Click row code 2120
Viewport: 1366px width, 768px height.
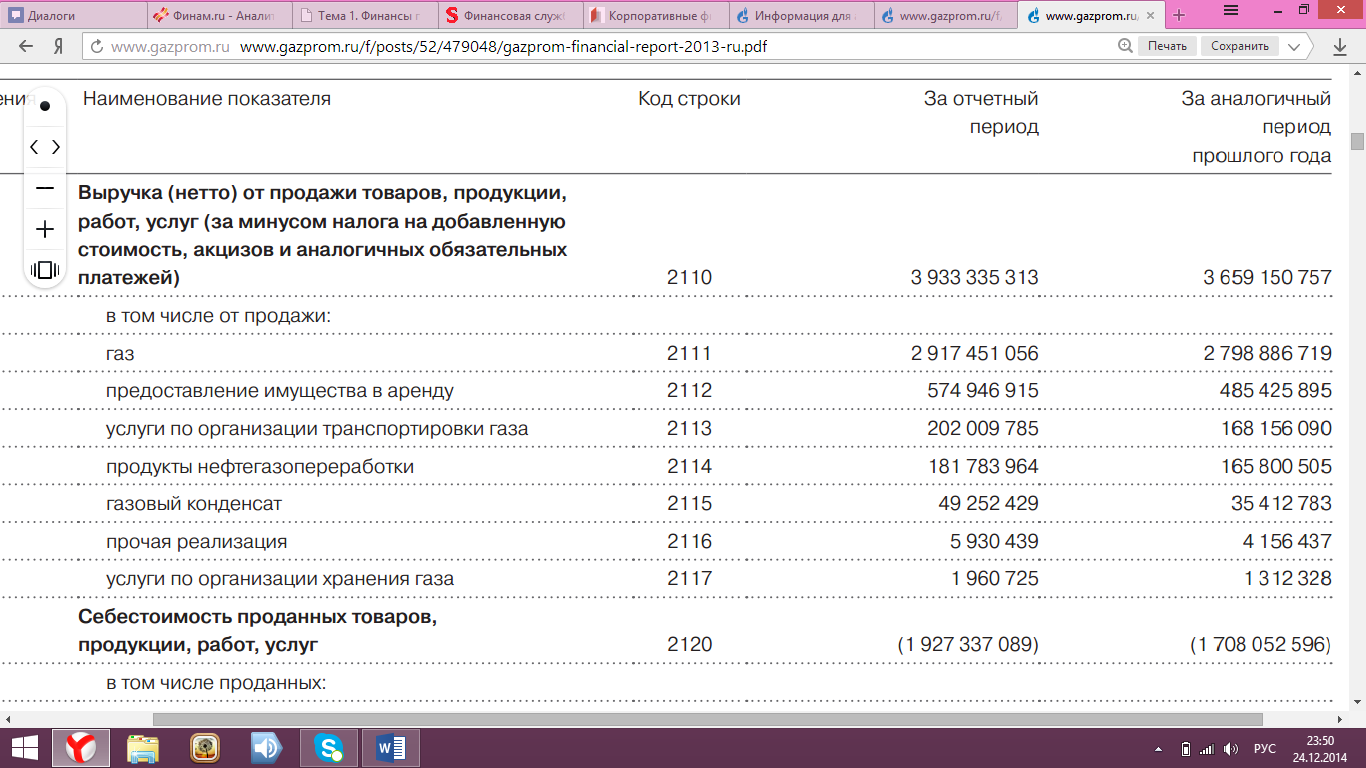[689, 645]
